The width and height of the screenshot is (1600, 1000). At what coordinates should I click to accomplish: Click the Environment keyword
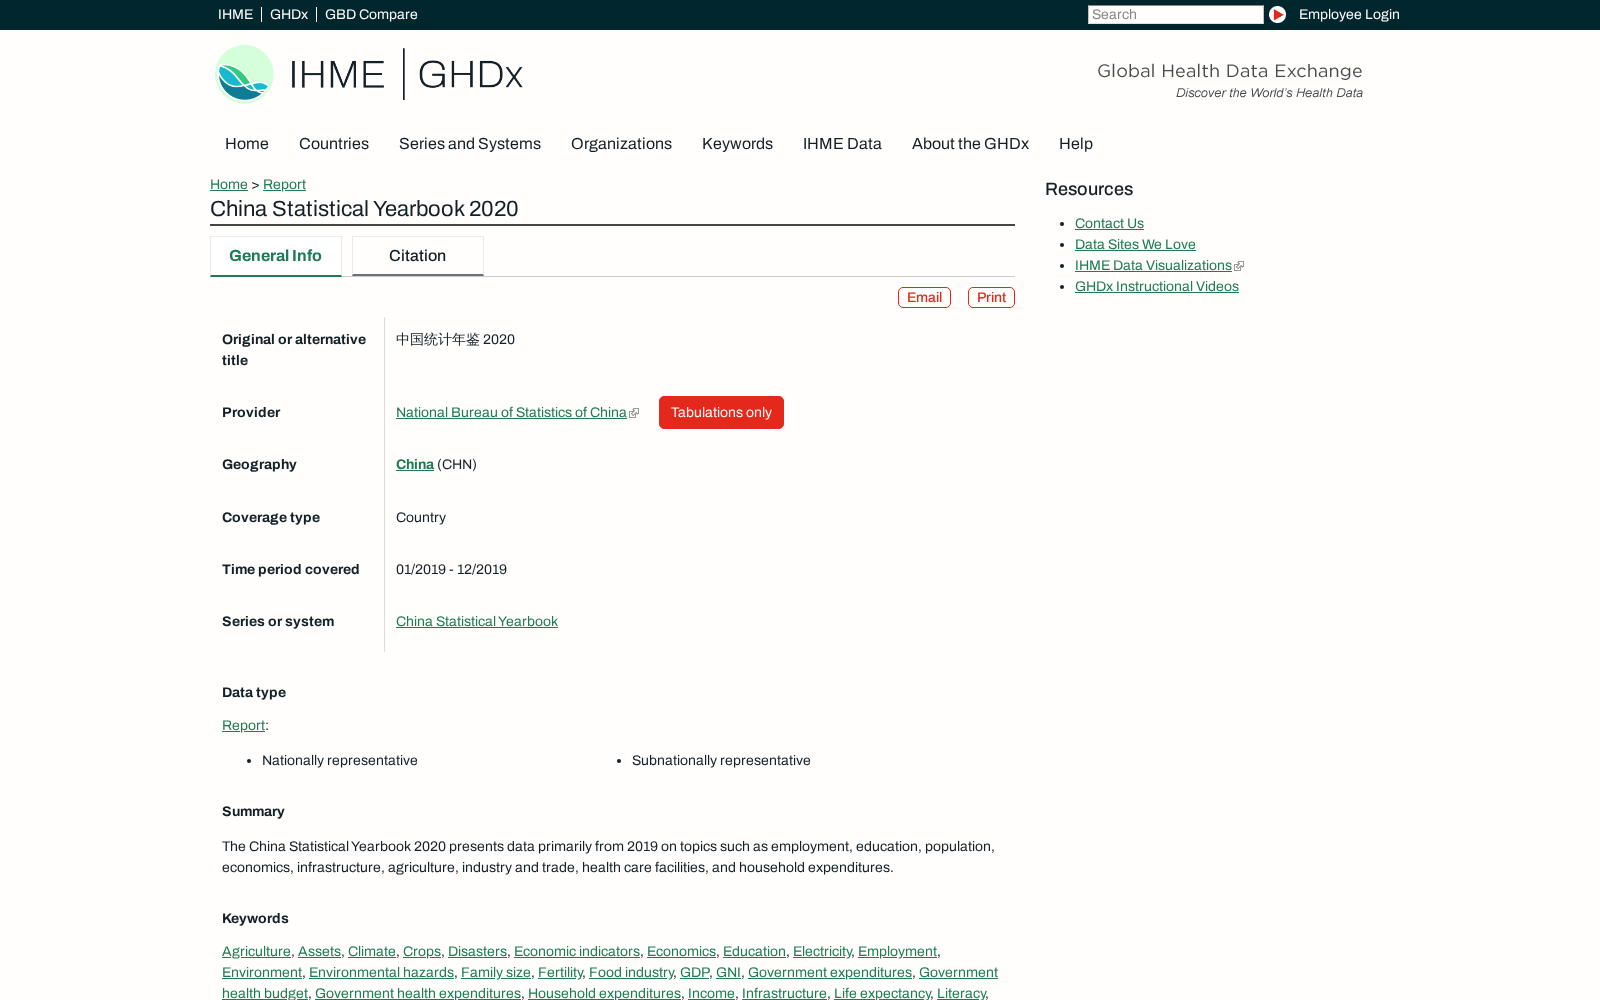click(262, 973)
